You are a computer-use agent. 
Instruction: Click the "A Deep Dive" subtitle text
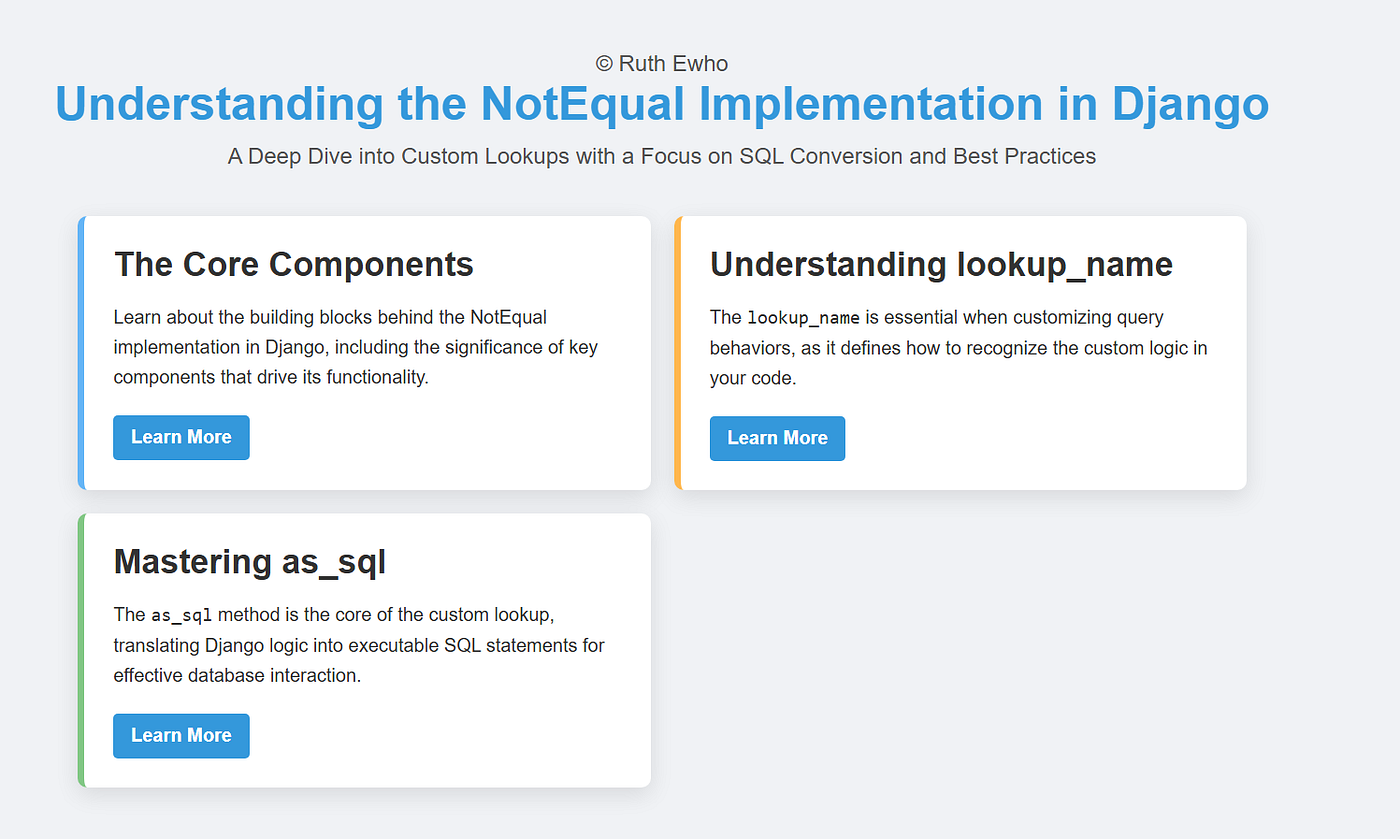pyautogui.click(x=661, y=156)
